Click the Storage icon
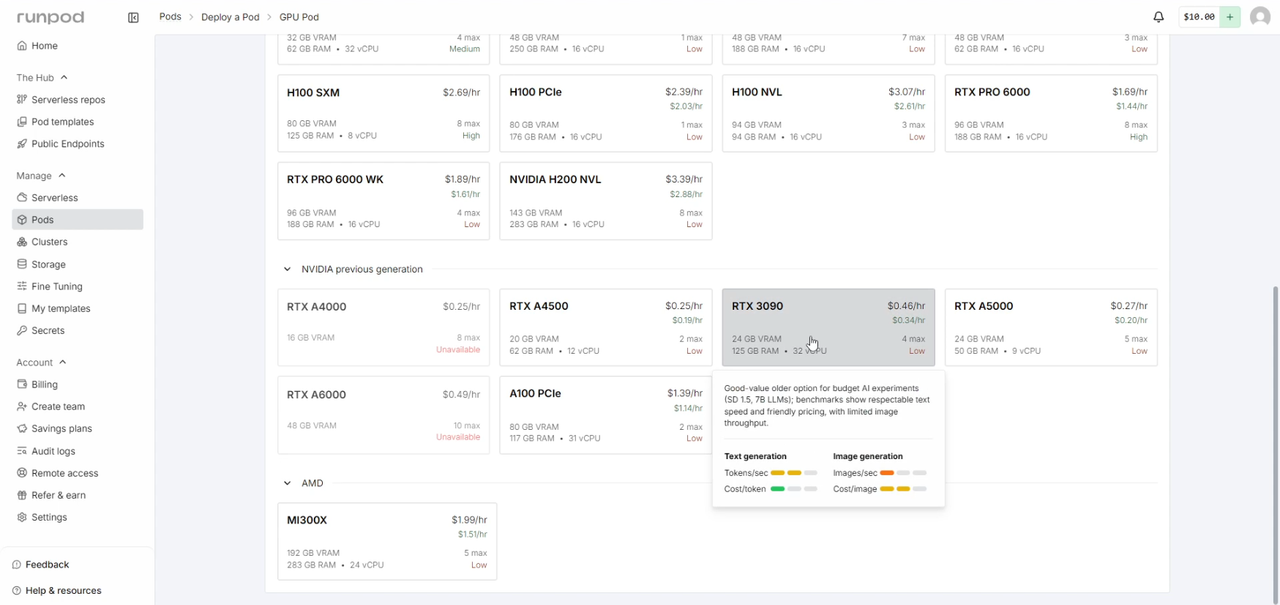This screenshot has height=605, width=1280. coord(22,265)
